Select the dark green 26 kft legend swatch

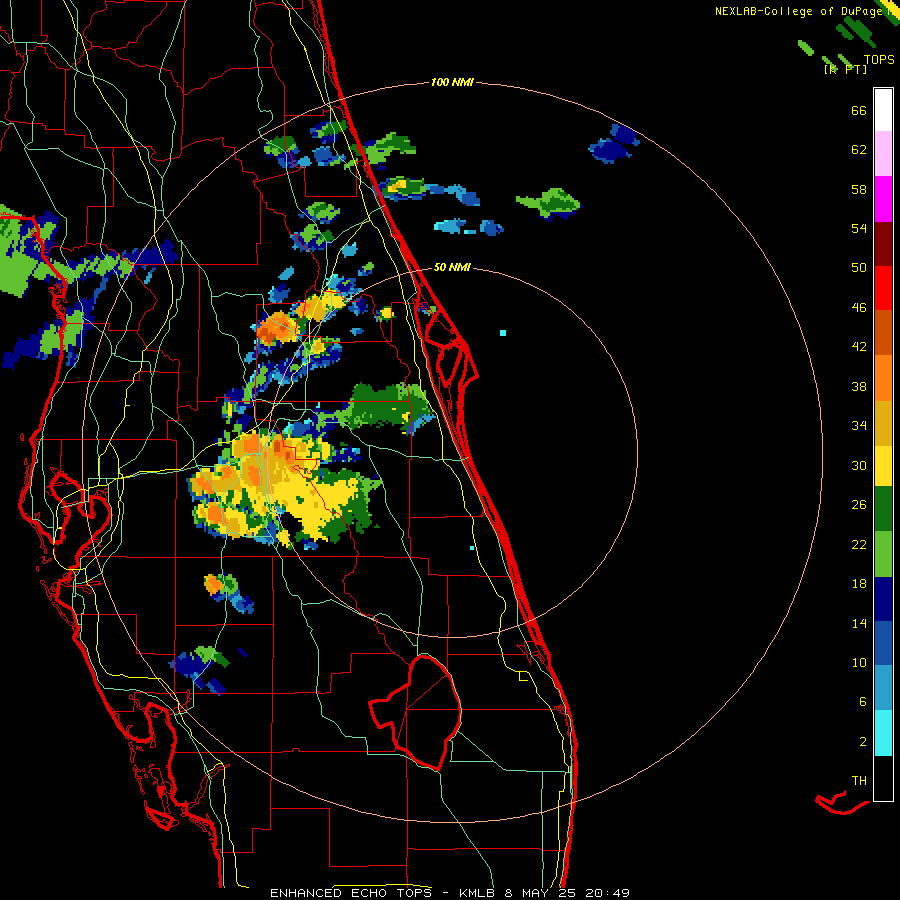click(883, 509)
